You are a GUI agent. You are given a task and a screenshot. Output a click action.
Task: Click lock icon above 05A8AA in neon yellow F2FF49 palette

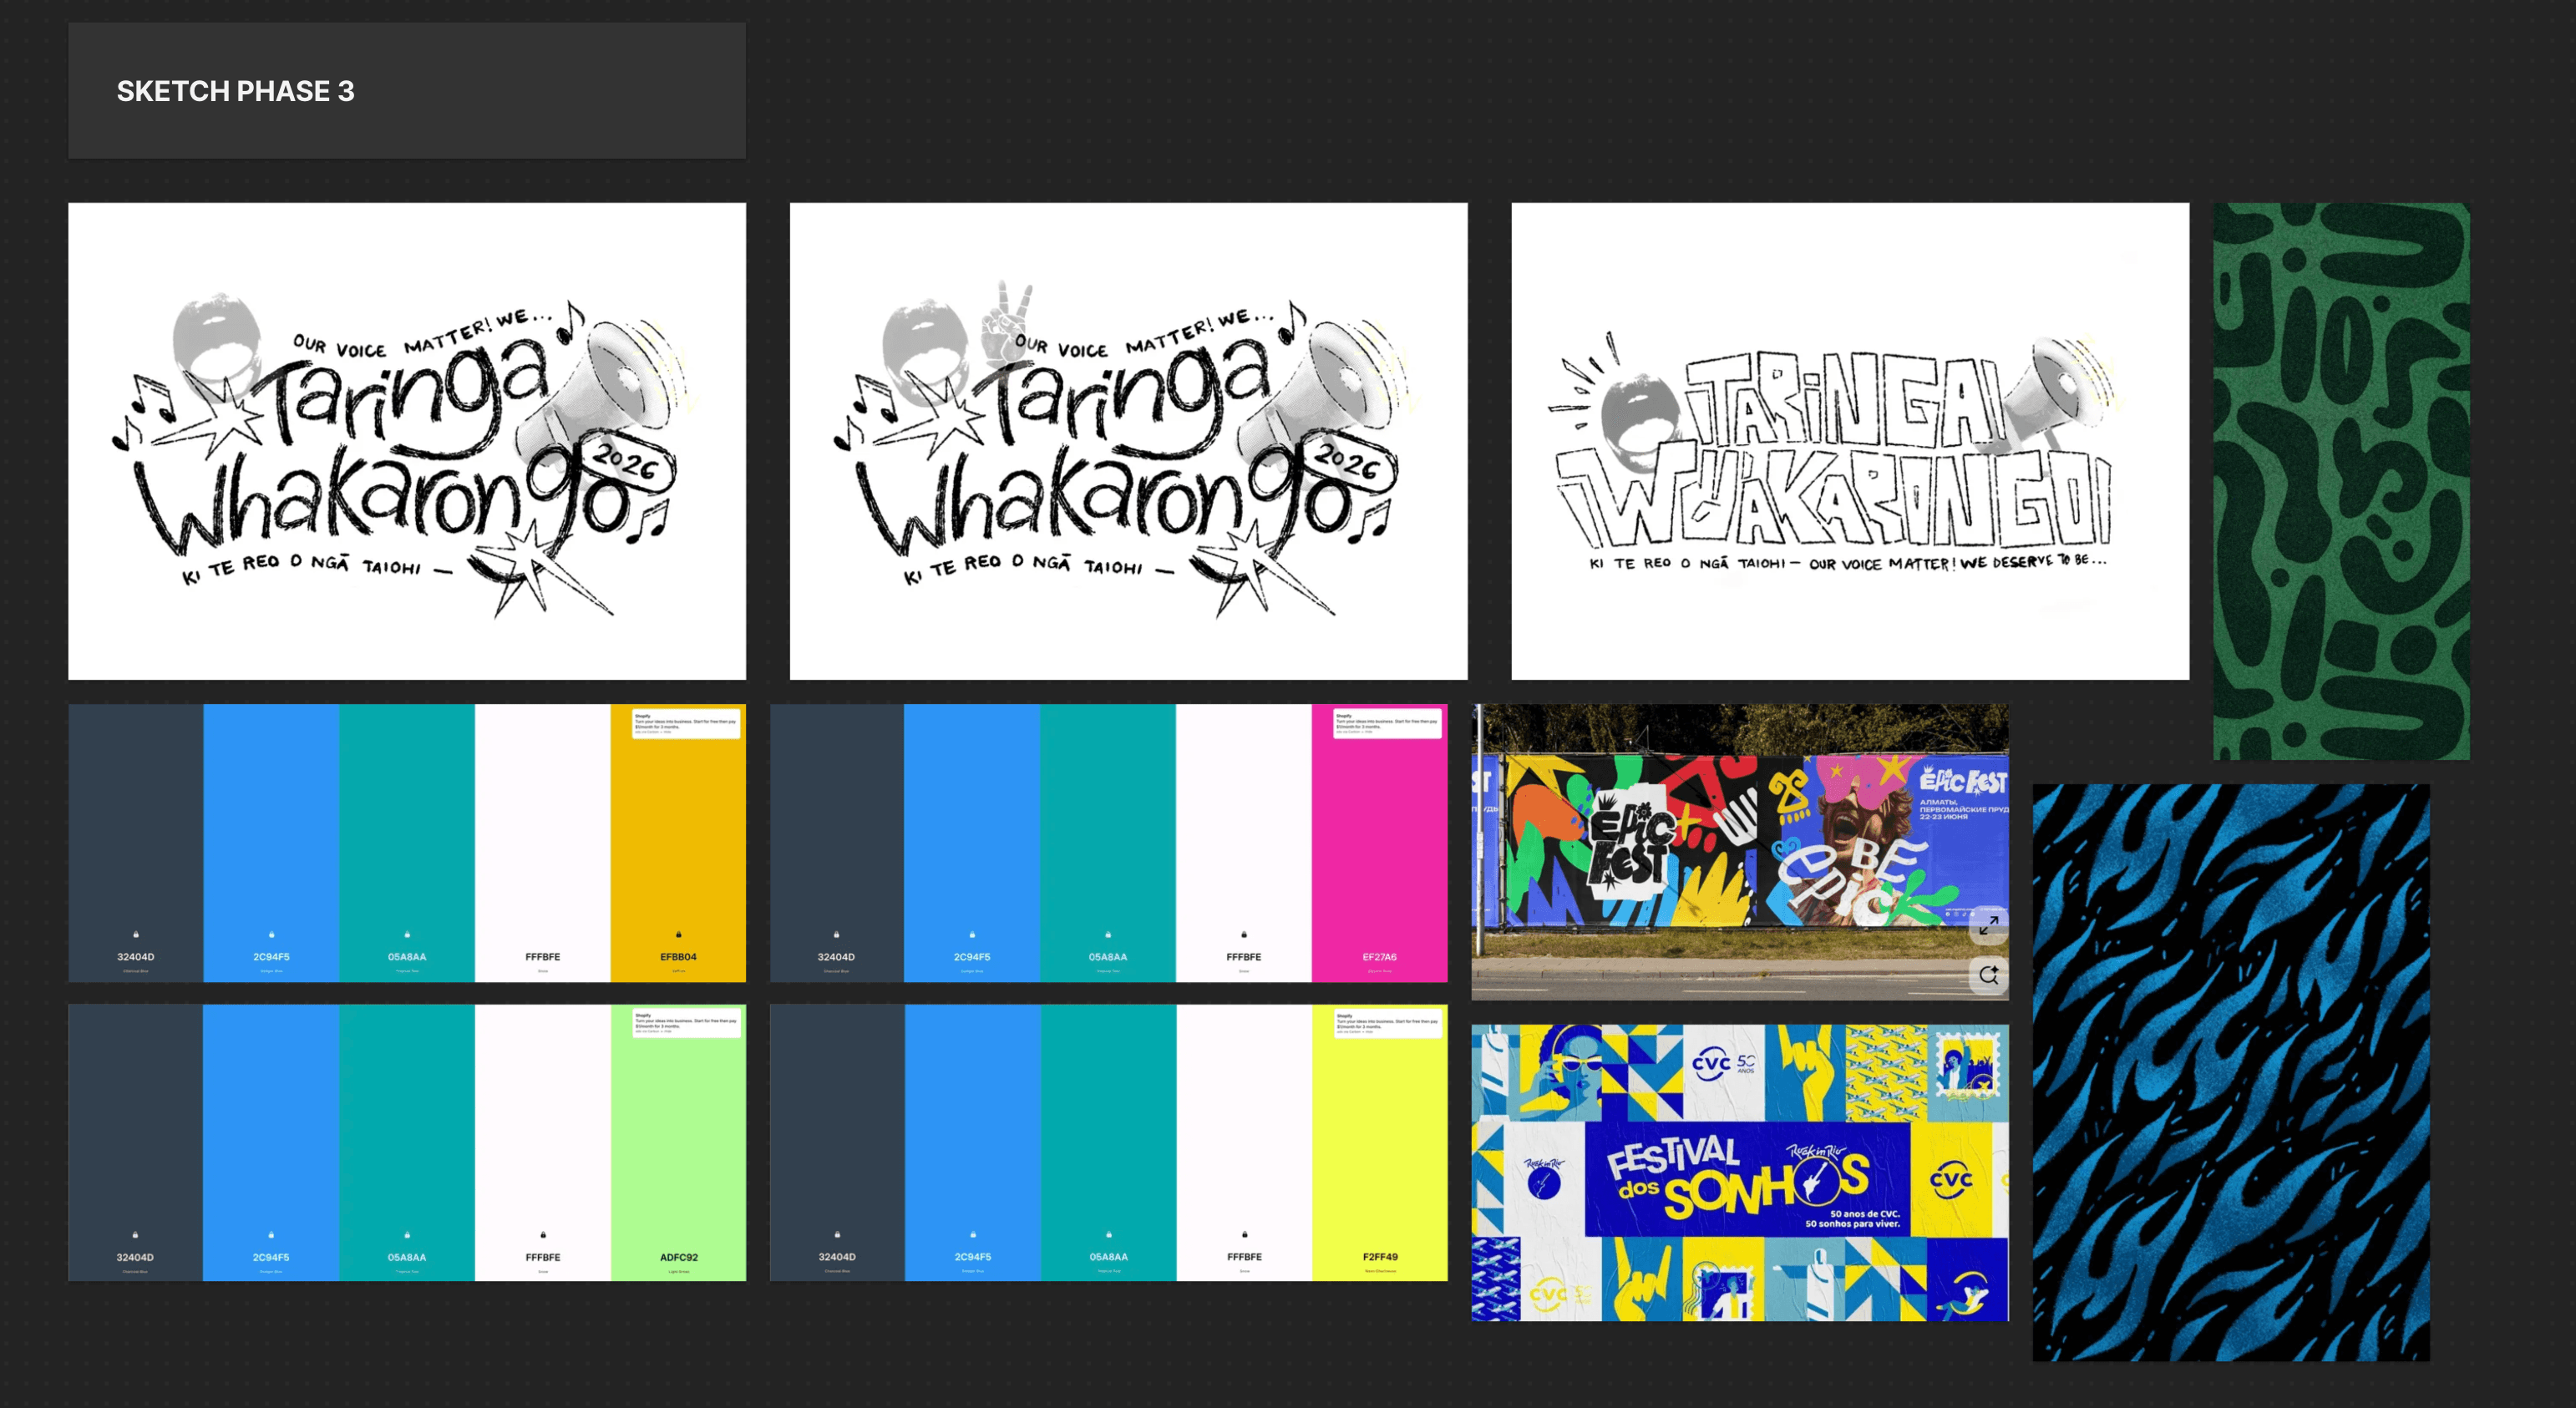coord(1108,1234)
